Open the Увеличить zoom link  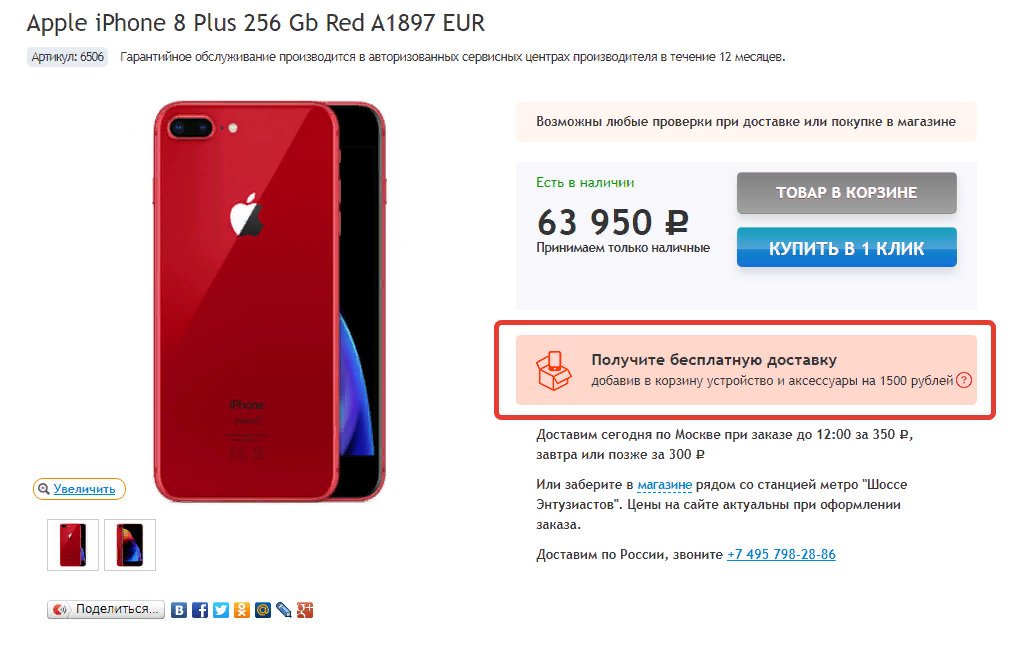coord(79,489)
